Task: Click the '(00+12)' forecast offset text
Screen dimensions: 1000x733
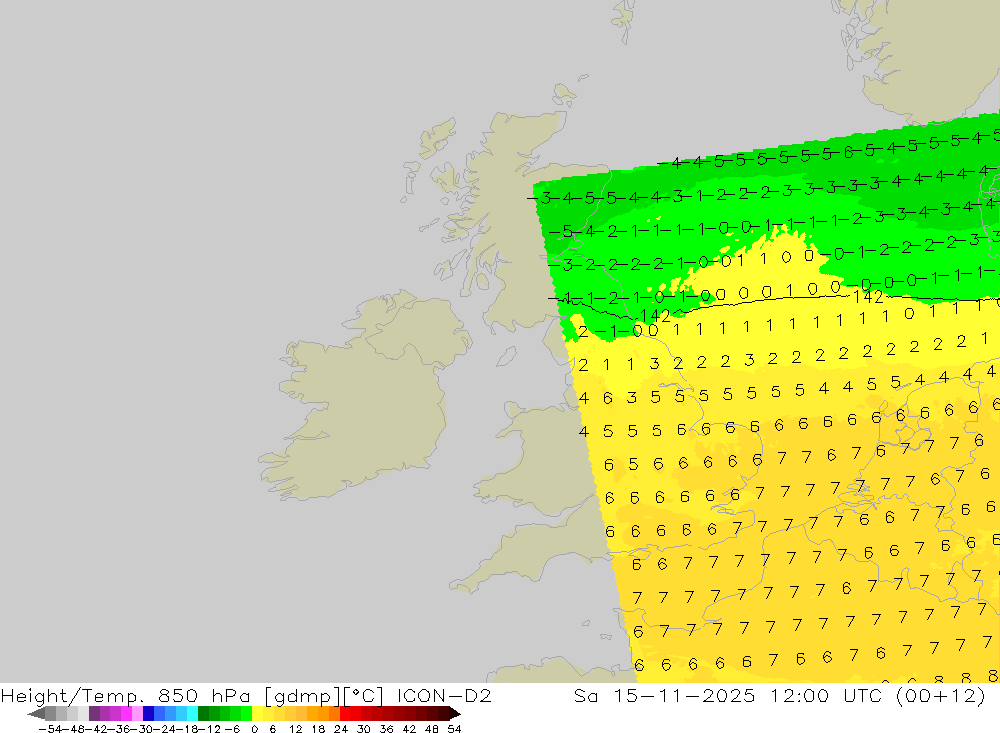Action: tap(941, 696)
